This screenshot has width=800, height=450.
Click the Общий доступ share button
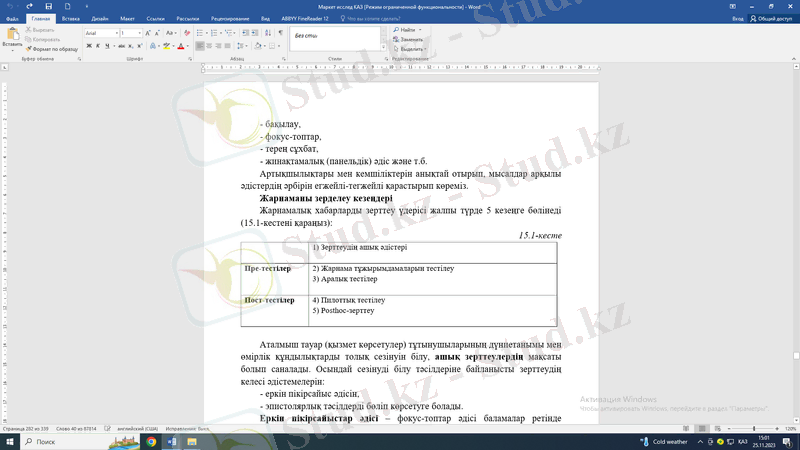(x=771, y=19)
